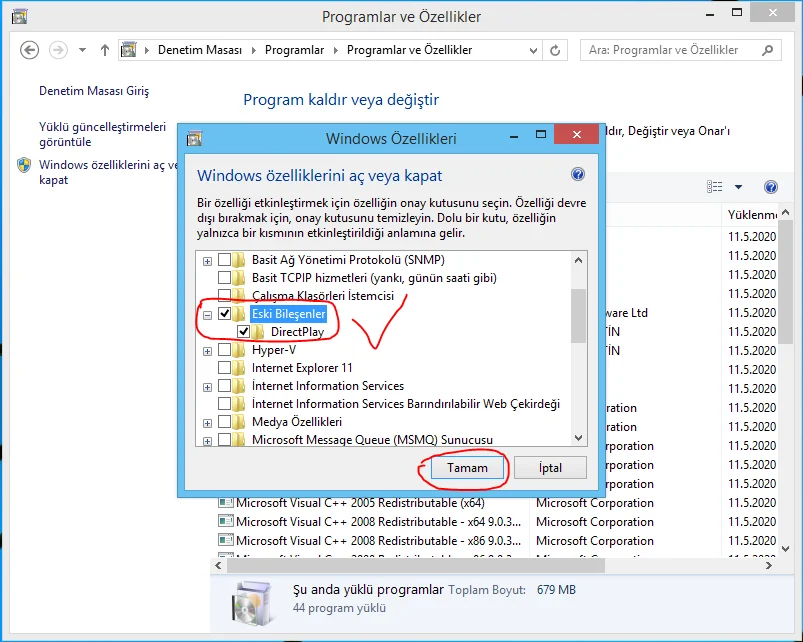803x642 pixels.
Task: Open Denetim Masası Giriş link
Action: pyautogui.click(x=94, y=91)
